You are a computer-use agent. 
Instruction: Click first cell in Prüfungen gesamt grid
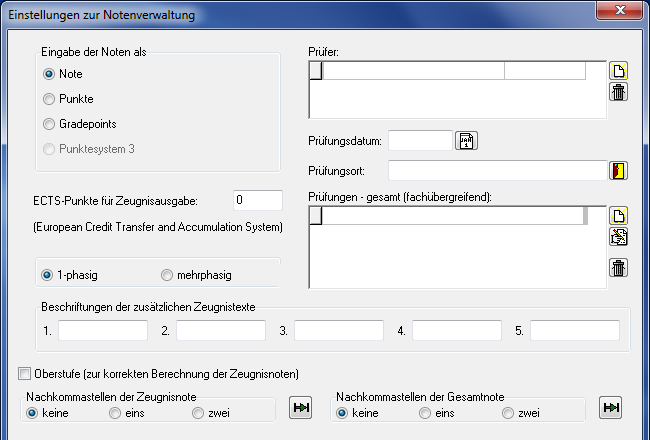(x=453, y=216)
